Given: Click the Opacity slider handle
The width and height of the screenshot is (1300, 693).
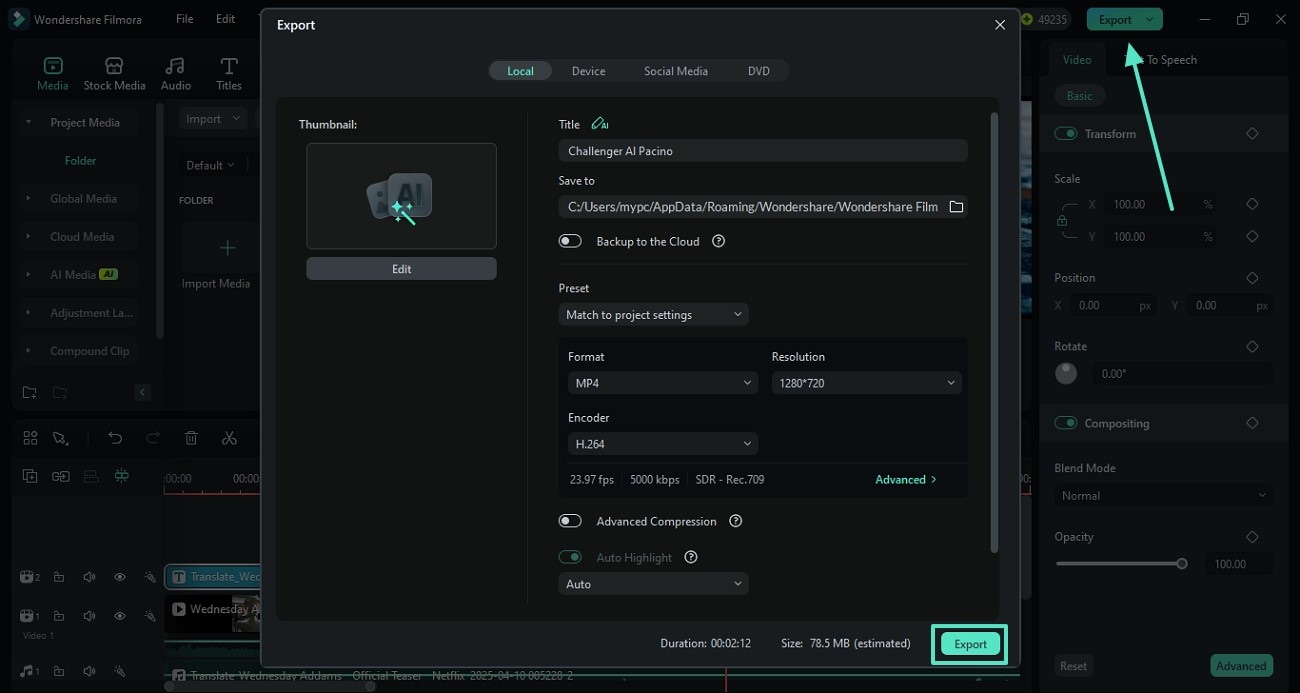Looking at the screenshot, I should (x=1182, y=564).
